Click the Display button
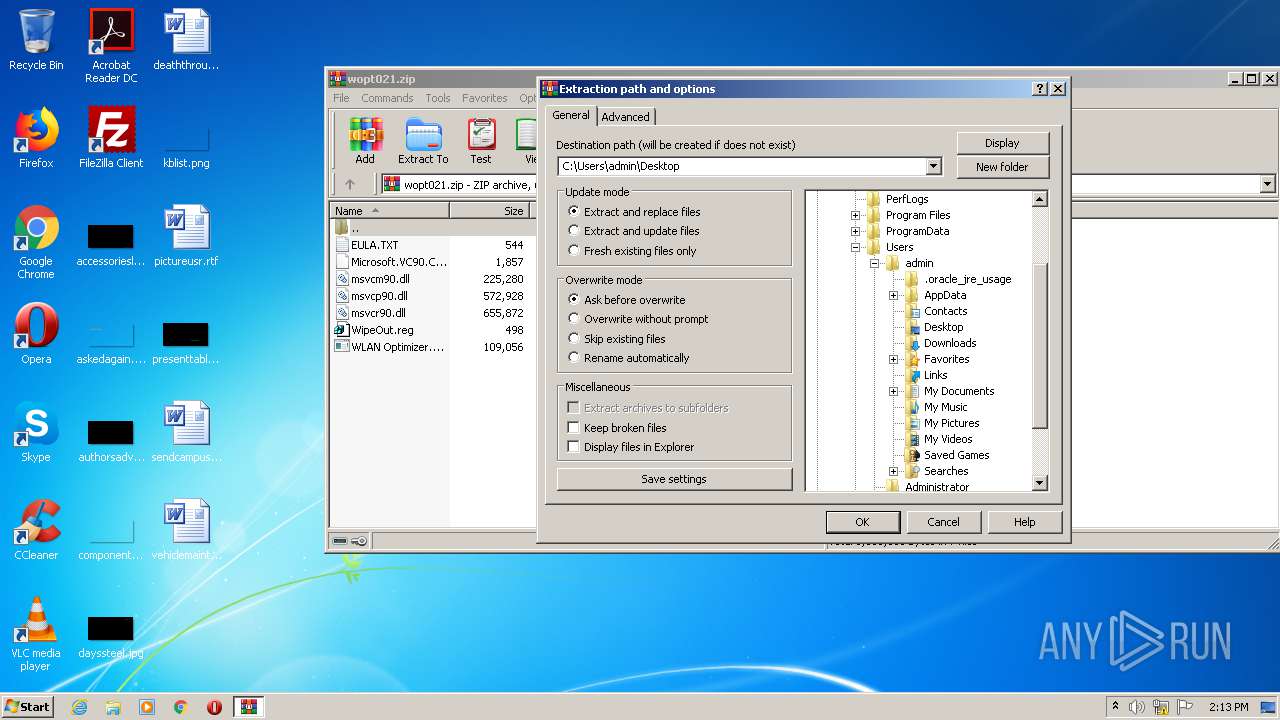The height and width of the screenshot is (720, 1280). click(1002, 143)
